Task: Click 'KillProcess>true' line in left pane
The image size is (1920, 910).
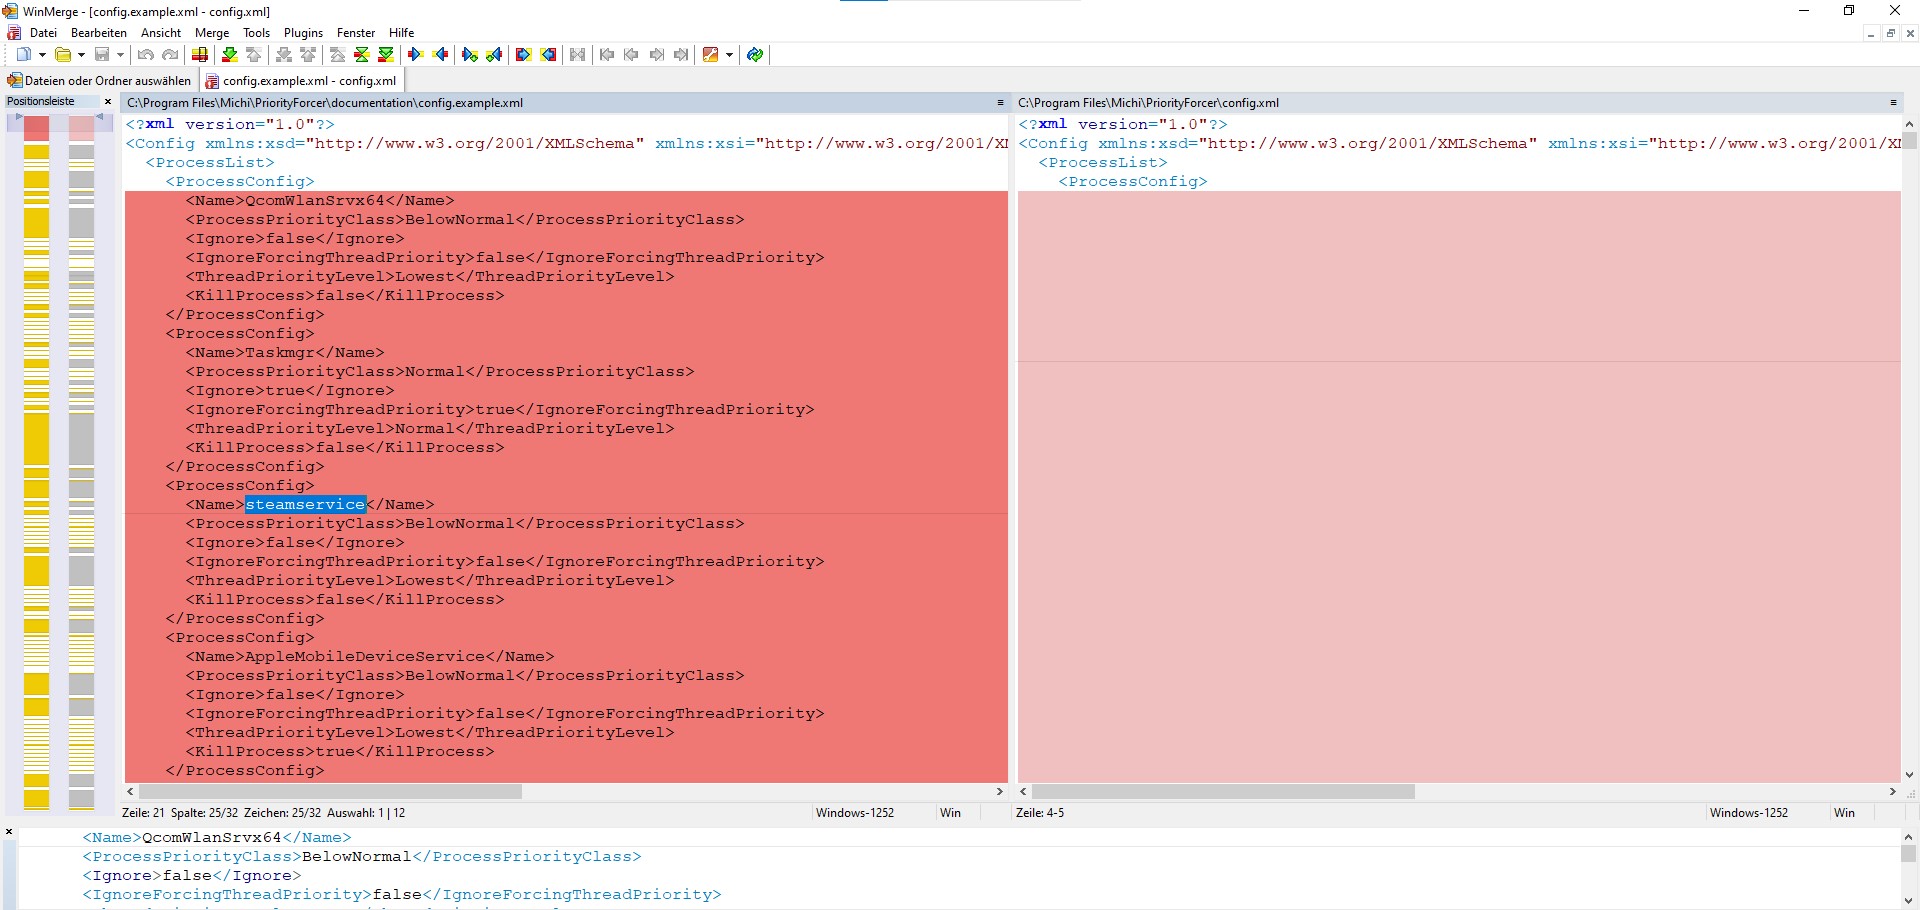Action: pos(340,752)
